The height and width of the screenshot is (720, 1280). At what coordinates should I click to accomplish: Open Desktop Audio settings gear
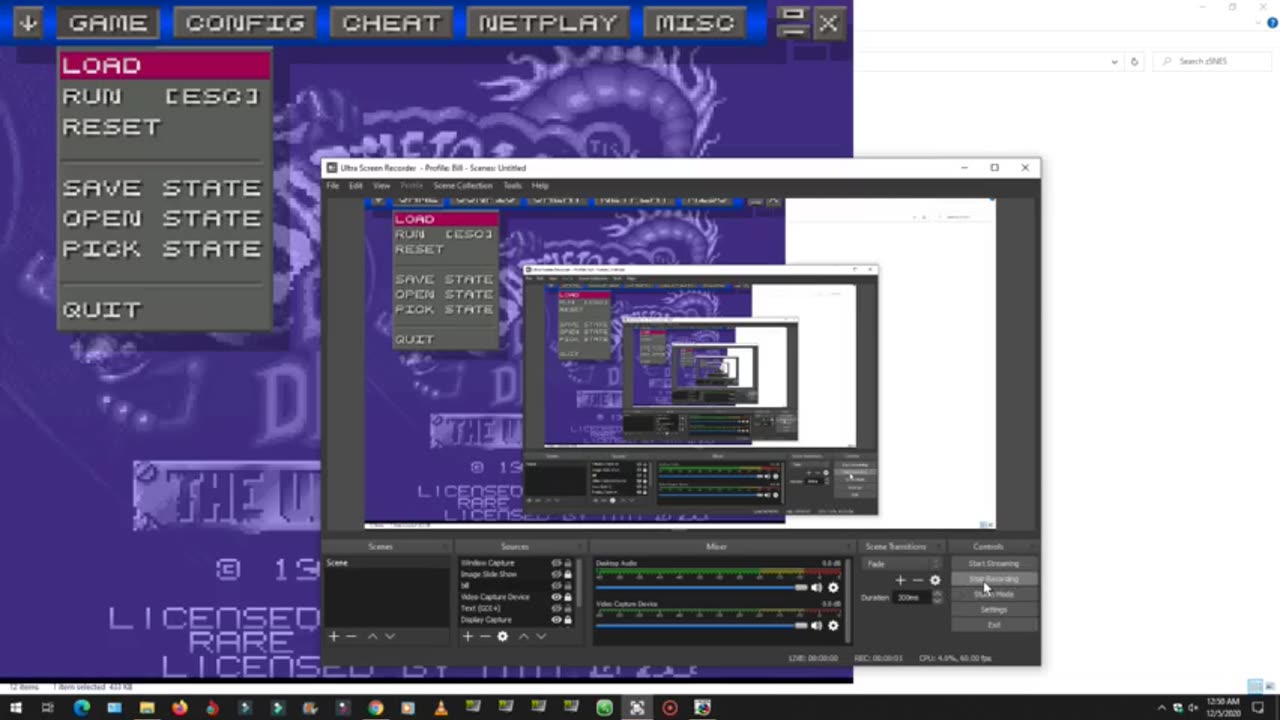coord(833,587)
